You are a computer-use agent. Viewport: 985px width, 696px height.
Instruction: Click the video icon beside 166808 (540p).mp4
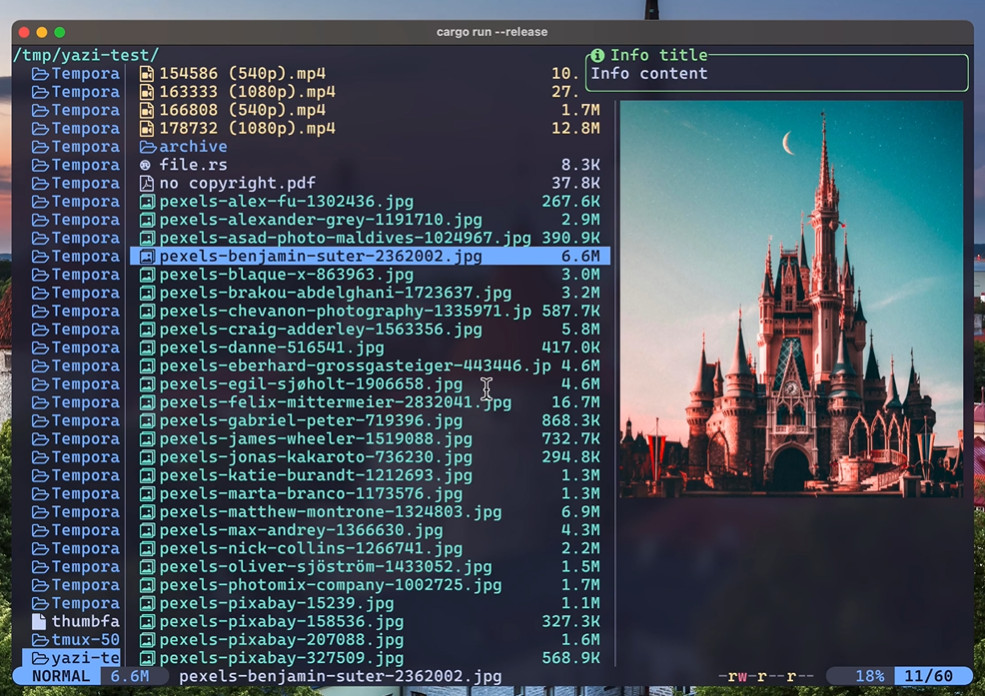point(146,110)
